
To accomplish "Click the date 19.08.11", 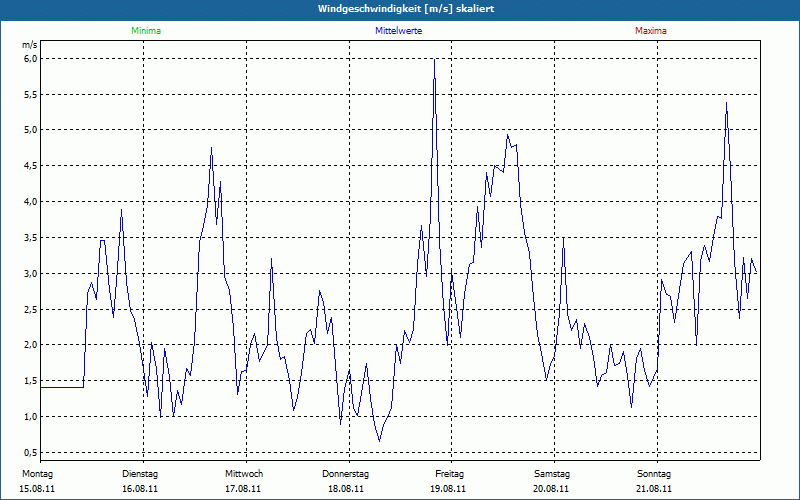I will tap(448, 489).
